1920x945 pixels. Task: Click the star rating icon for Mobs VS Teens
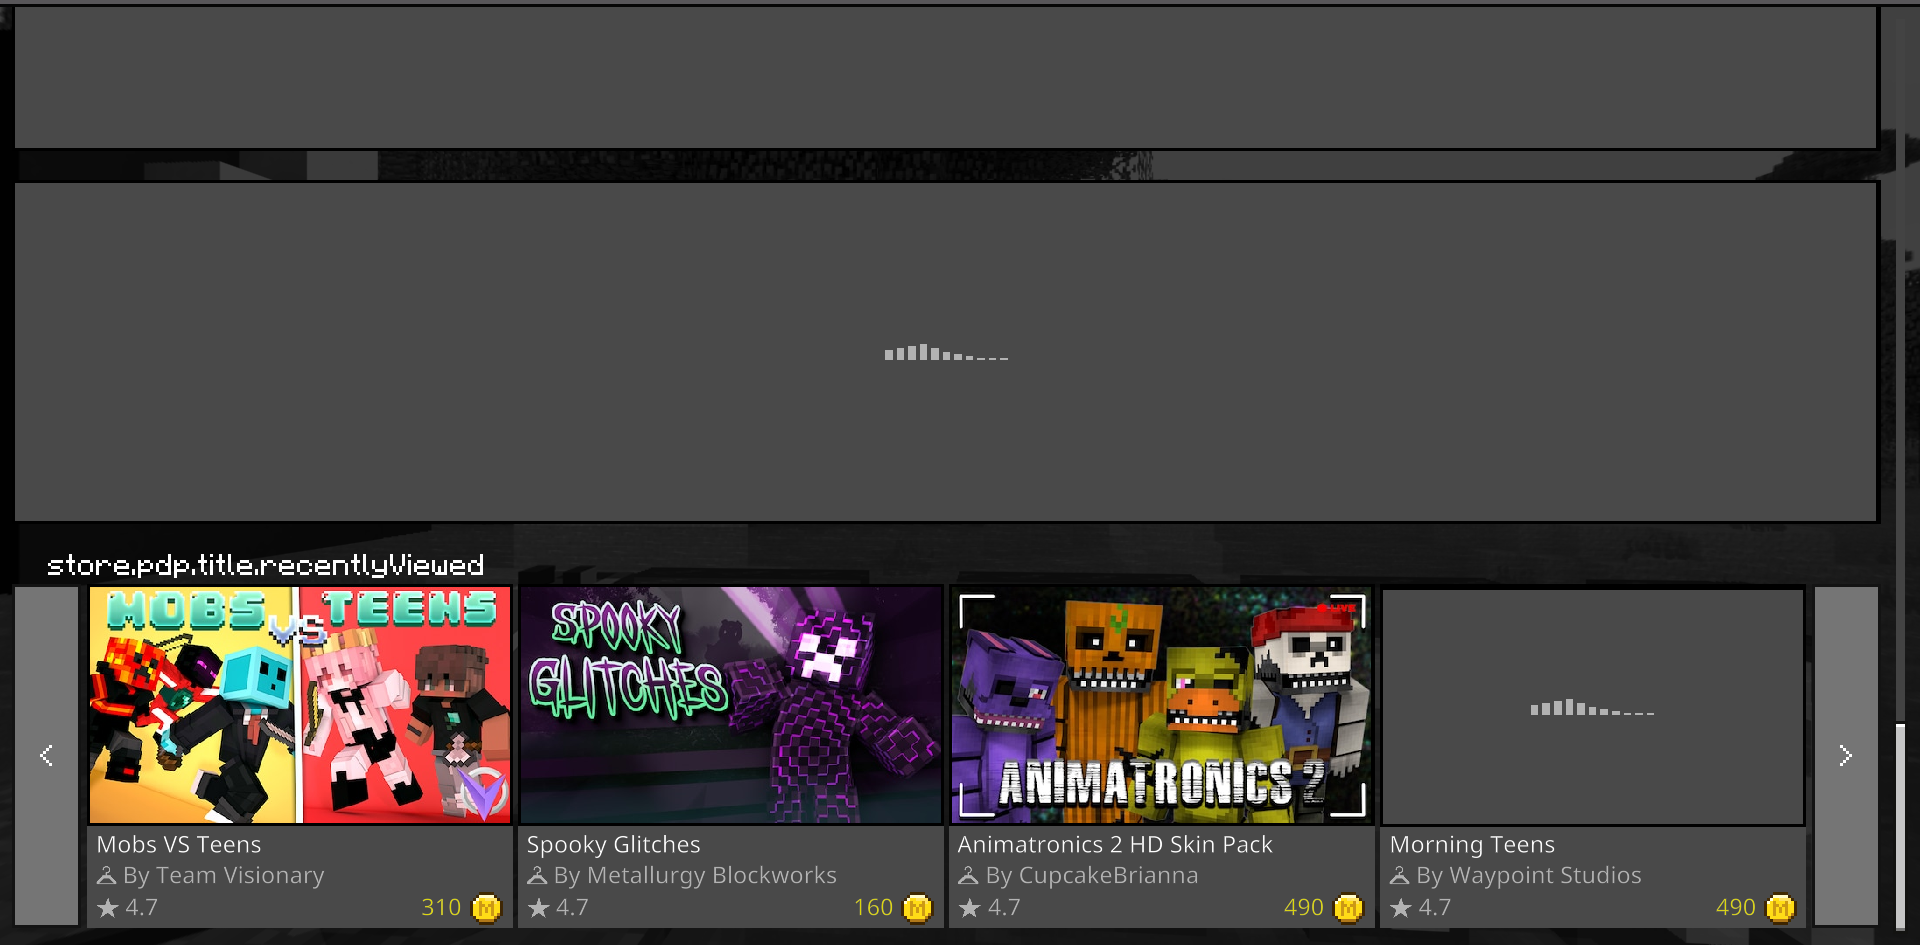[108, 908]
